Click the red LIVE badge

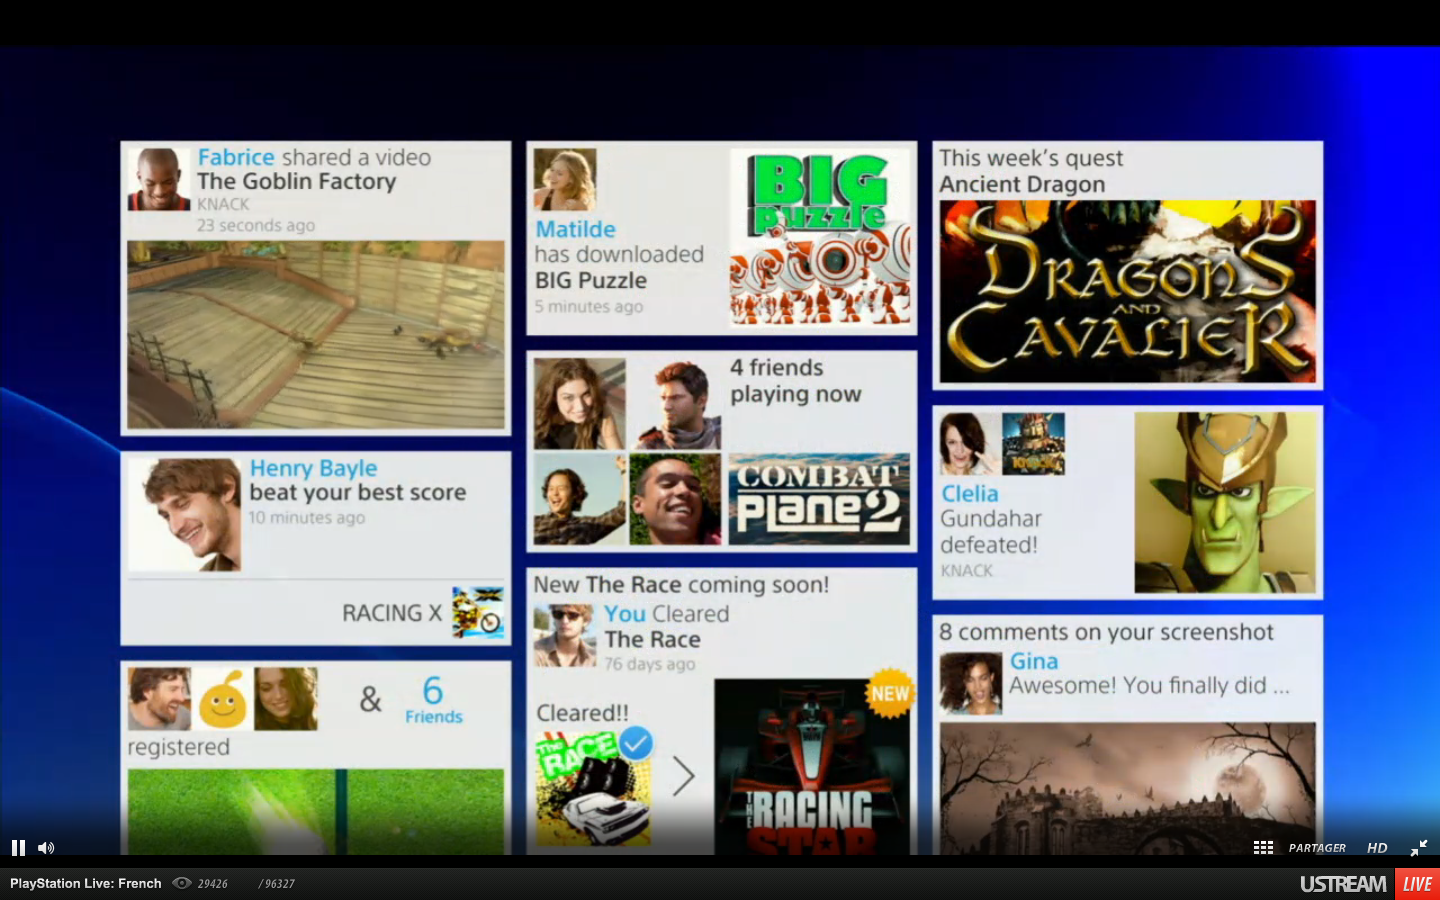(1418, 883)
